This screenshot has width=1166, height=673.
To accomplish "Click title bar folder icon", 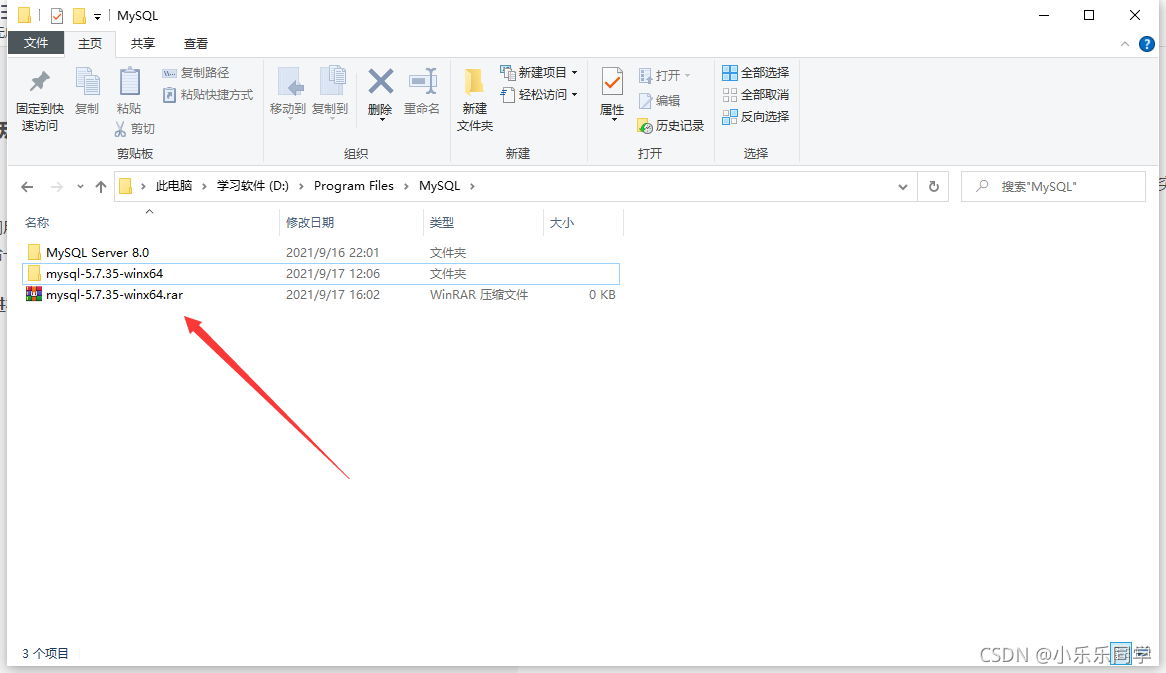I will tap(24, 15).
